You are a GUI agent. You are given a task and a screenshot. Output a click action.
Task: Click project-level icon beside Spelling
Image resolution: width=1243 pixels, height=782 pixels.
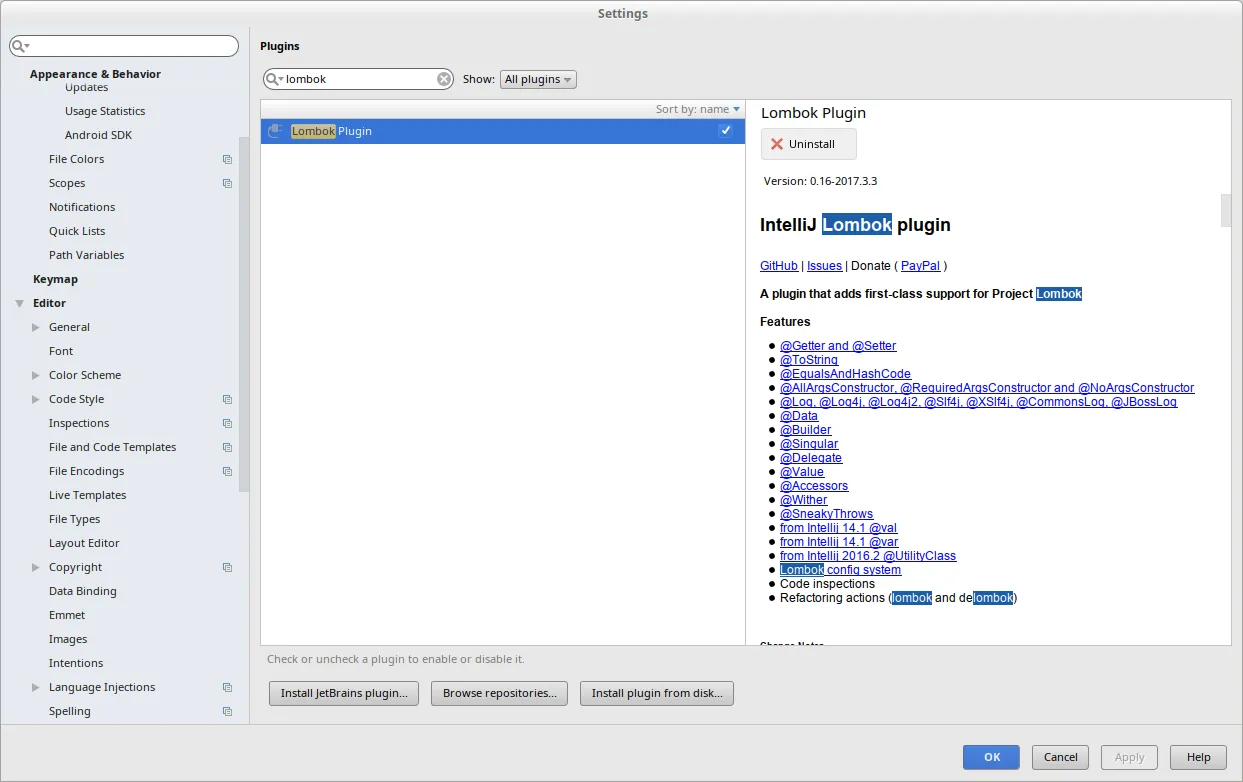point(227,711)
